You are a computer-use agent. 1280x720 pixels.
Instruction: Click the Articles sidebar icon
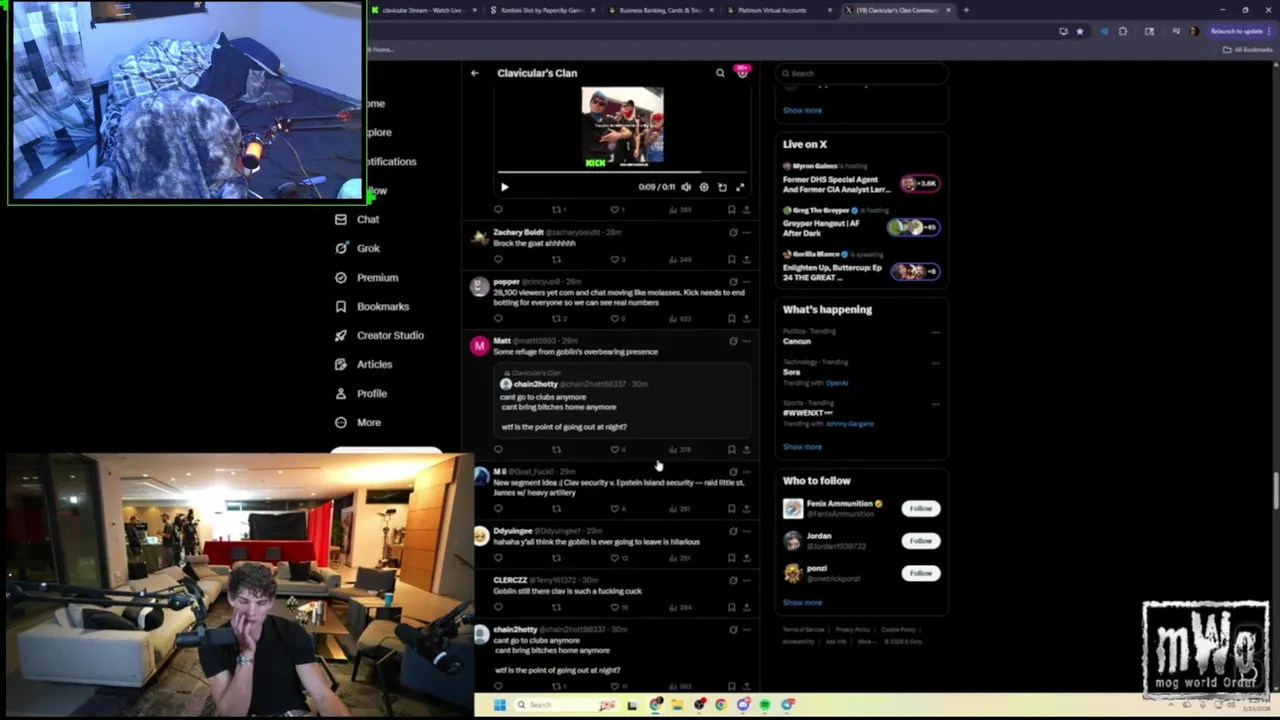[341, 364]
